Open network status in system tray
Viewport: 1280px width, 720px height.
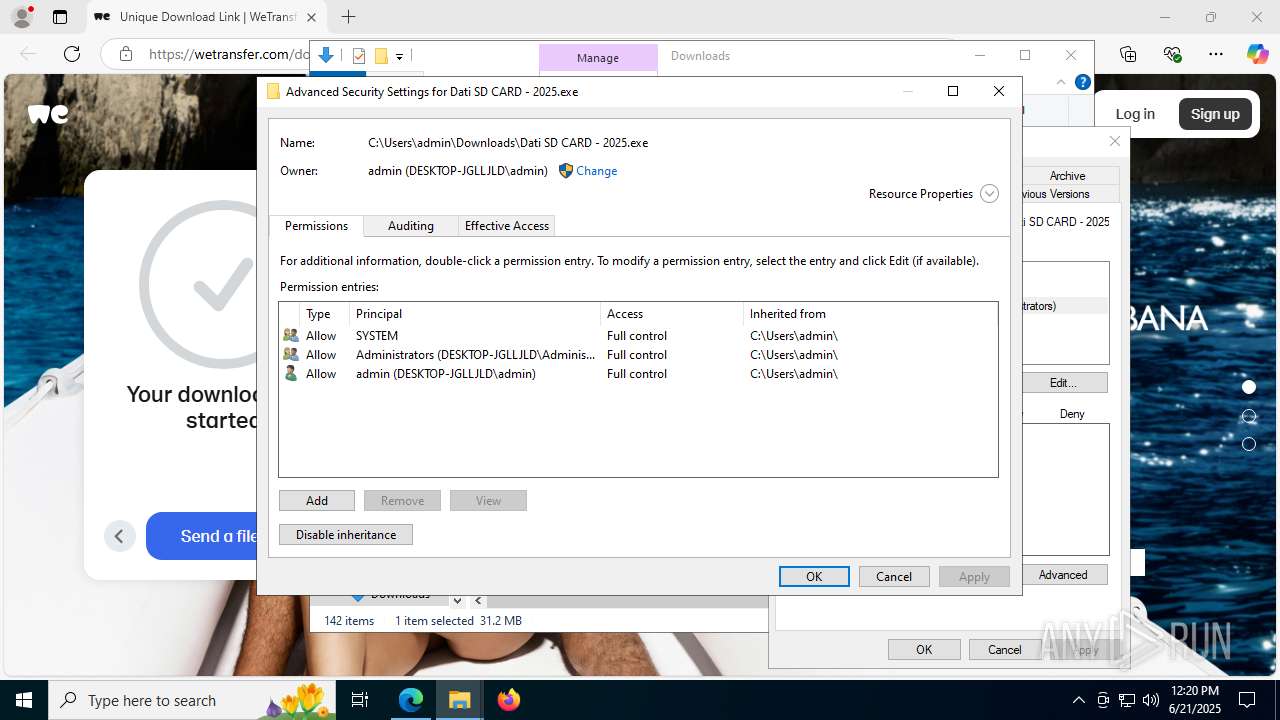[1127, 700]
